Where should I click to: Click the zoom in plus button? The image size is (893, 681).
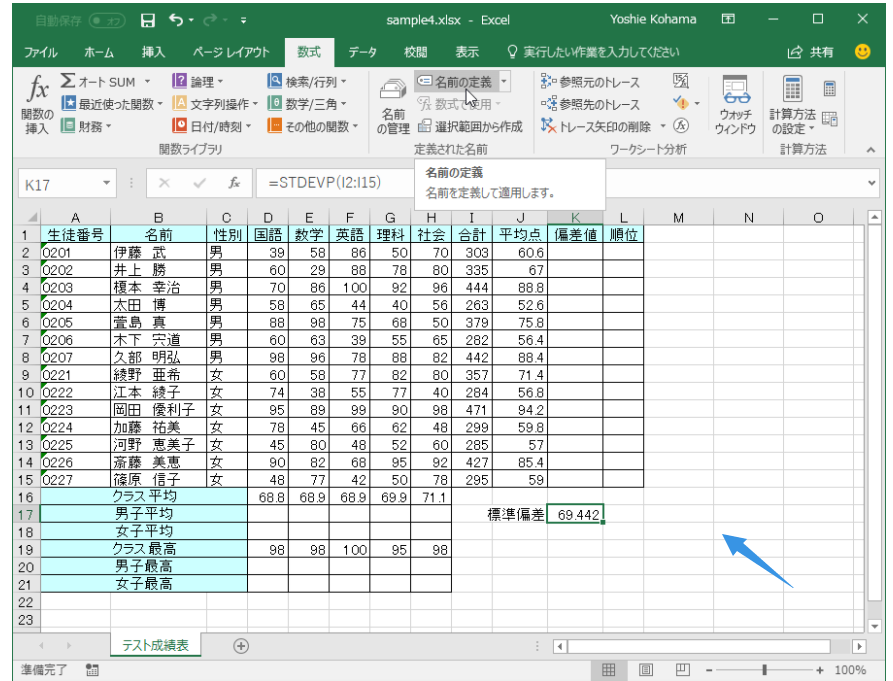[820, 670]
